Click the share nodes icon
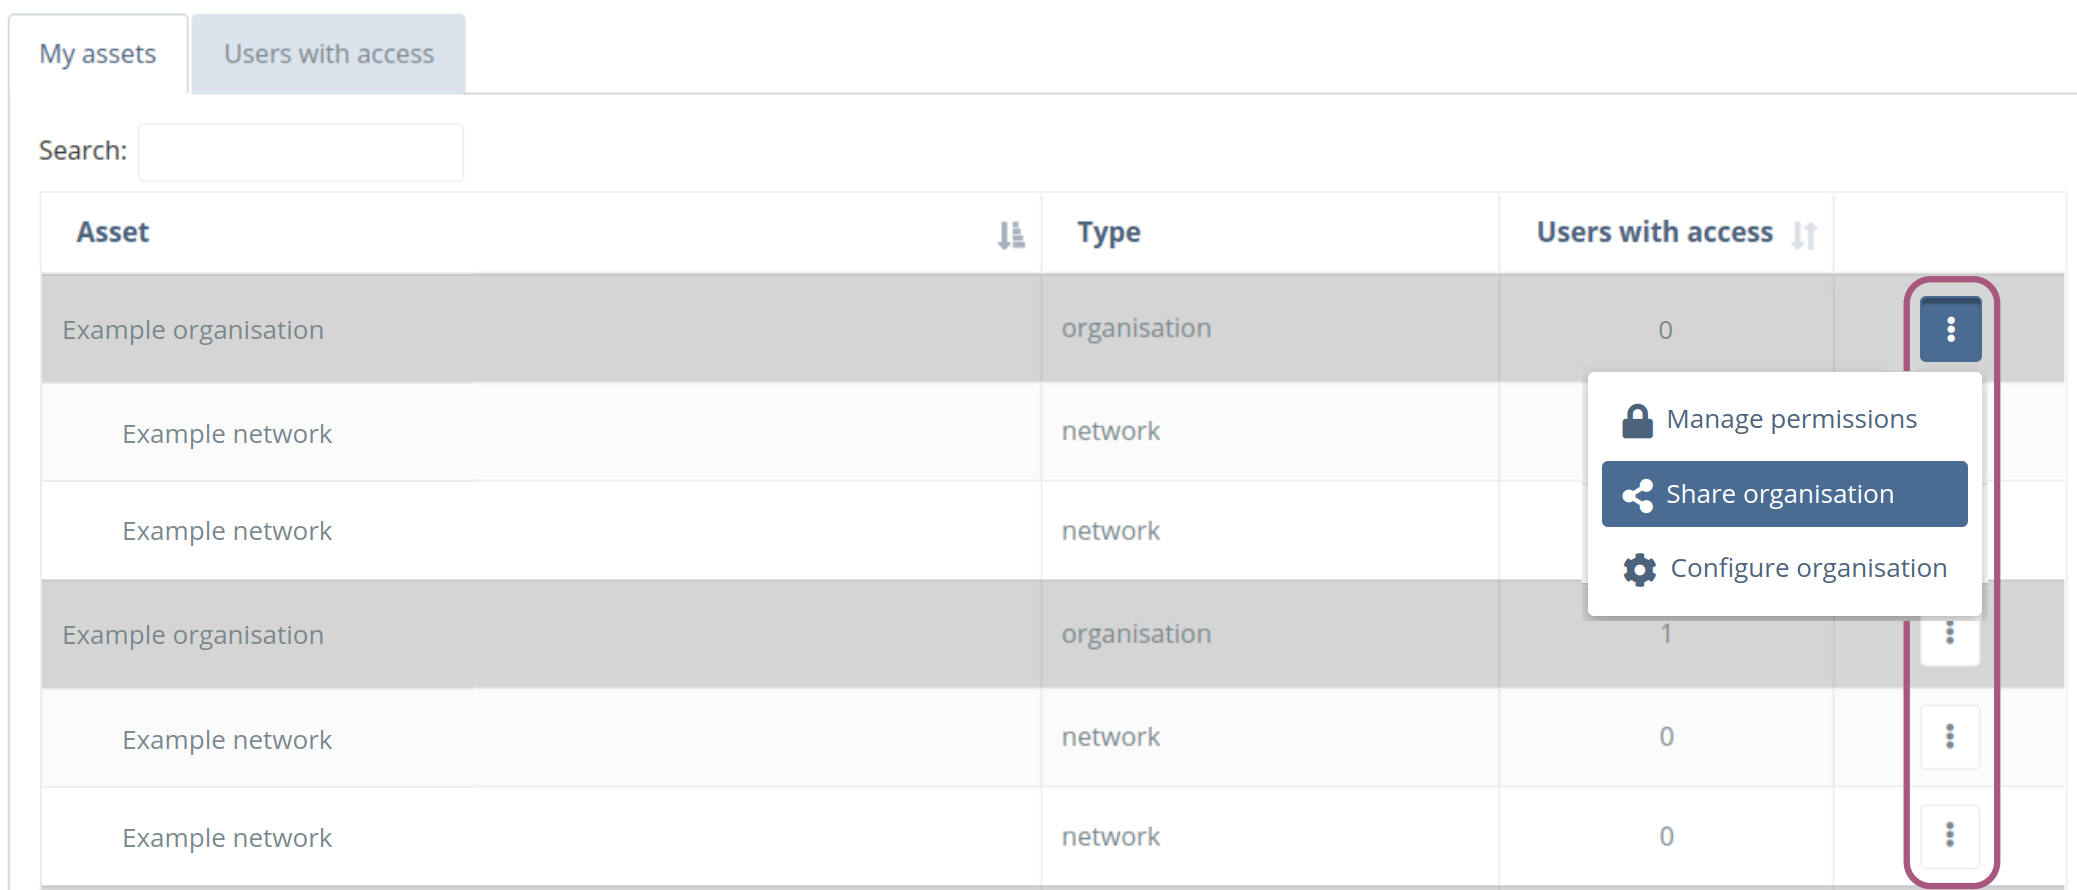 [x=1637, y=495]
